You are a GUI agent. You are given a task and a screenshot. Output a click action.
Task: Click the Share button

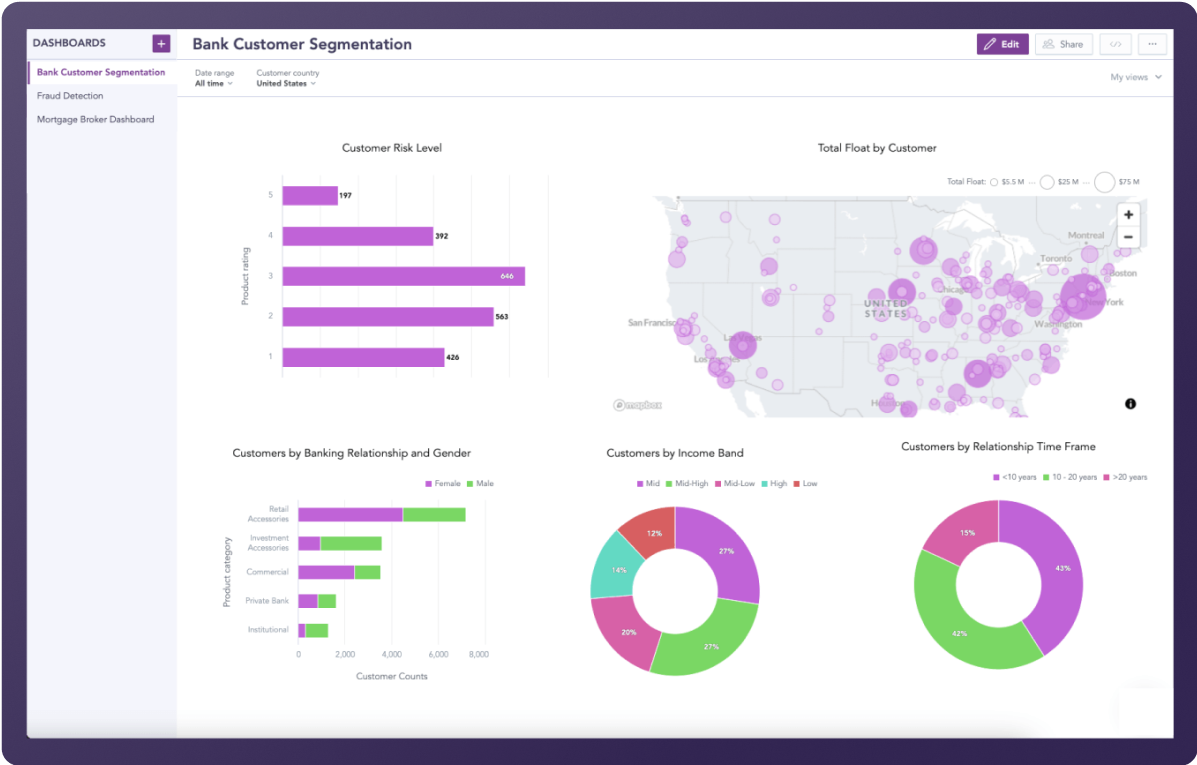coord(1063,44)
